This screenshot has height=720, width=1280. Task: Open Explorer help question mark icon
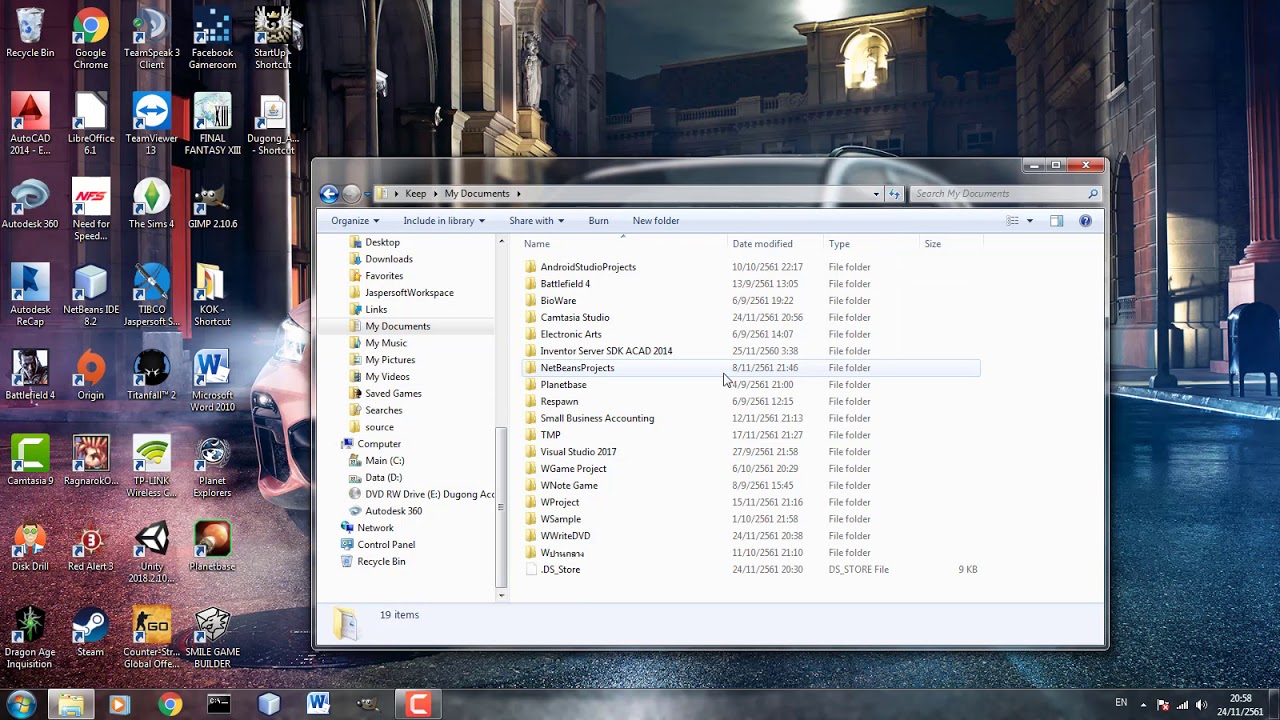coord(1085,221)
